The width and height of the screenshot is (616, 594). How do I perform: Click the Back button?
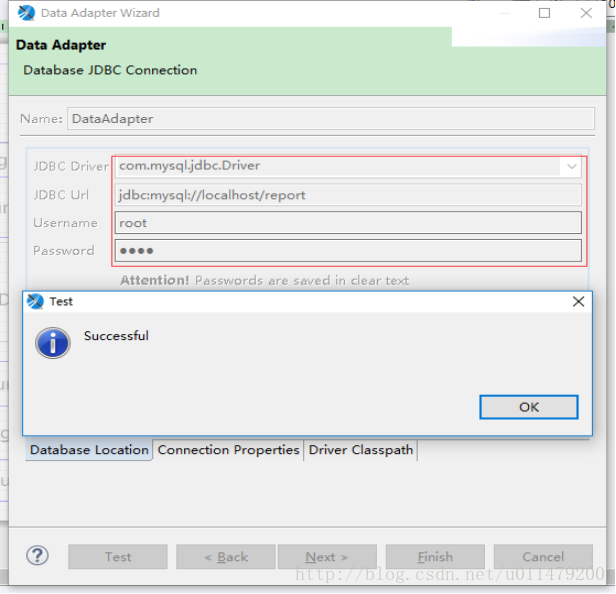226,557
